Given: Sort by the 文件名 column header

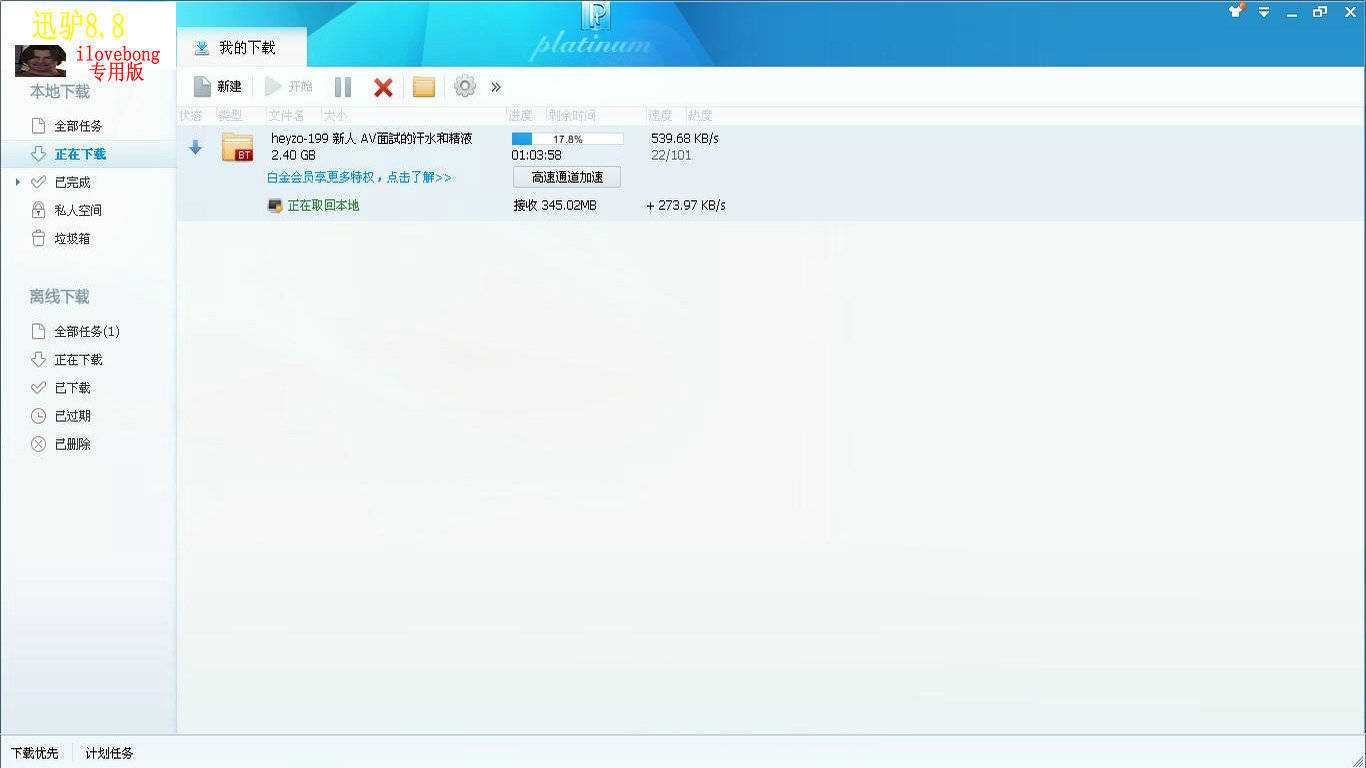Looking at the screenshot, I should point(286,116).
